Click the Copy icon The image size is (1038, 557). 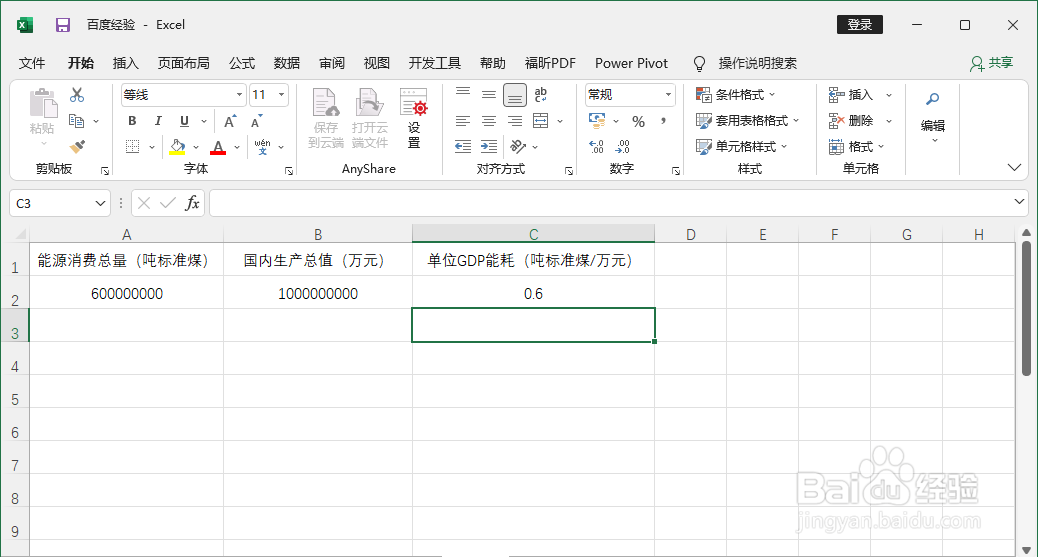click(x=77, y=121)
